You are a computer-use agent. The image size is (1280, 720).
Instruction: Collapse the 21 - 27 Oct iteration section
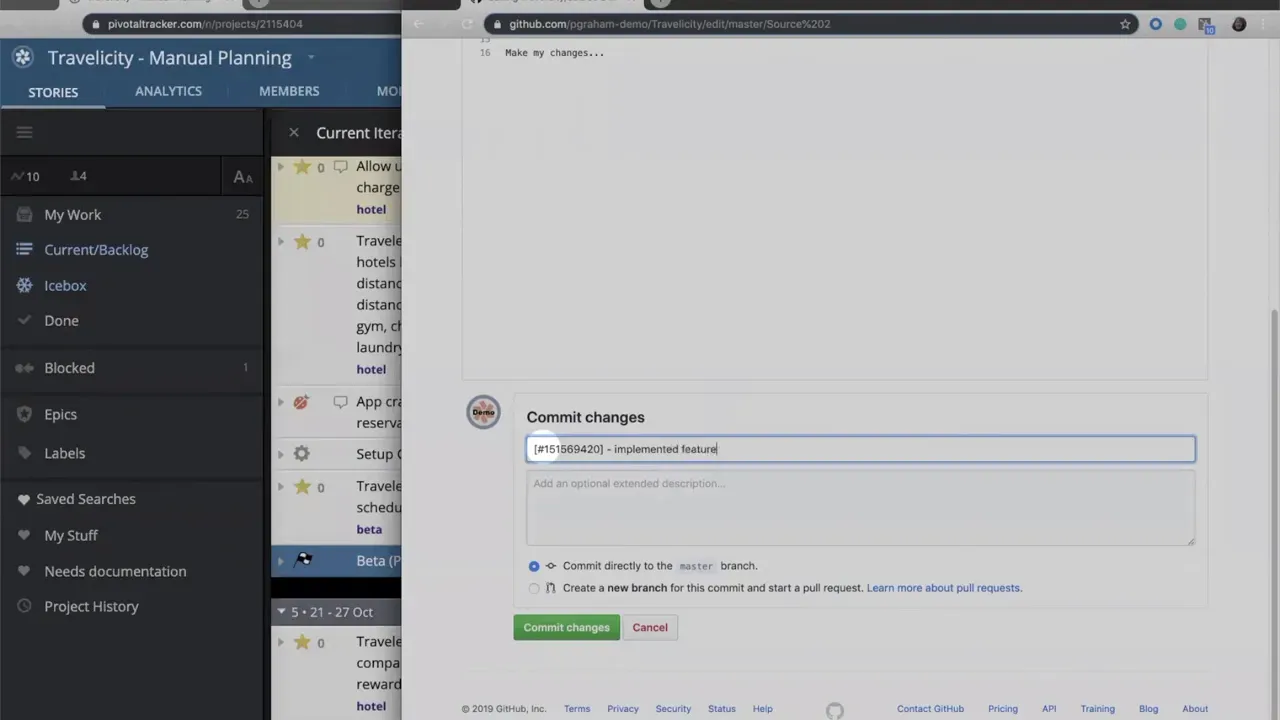[x=281, y=611]
